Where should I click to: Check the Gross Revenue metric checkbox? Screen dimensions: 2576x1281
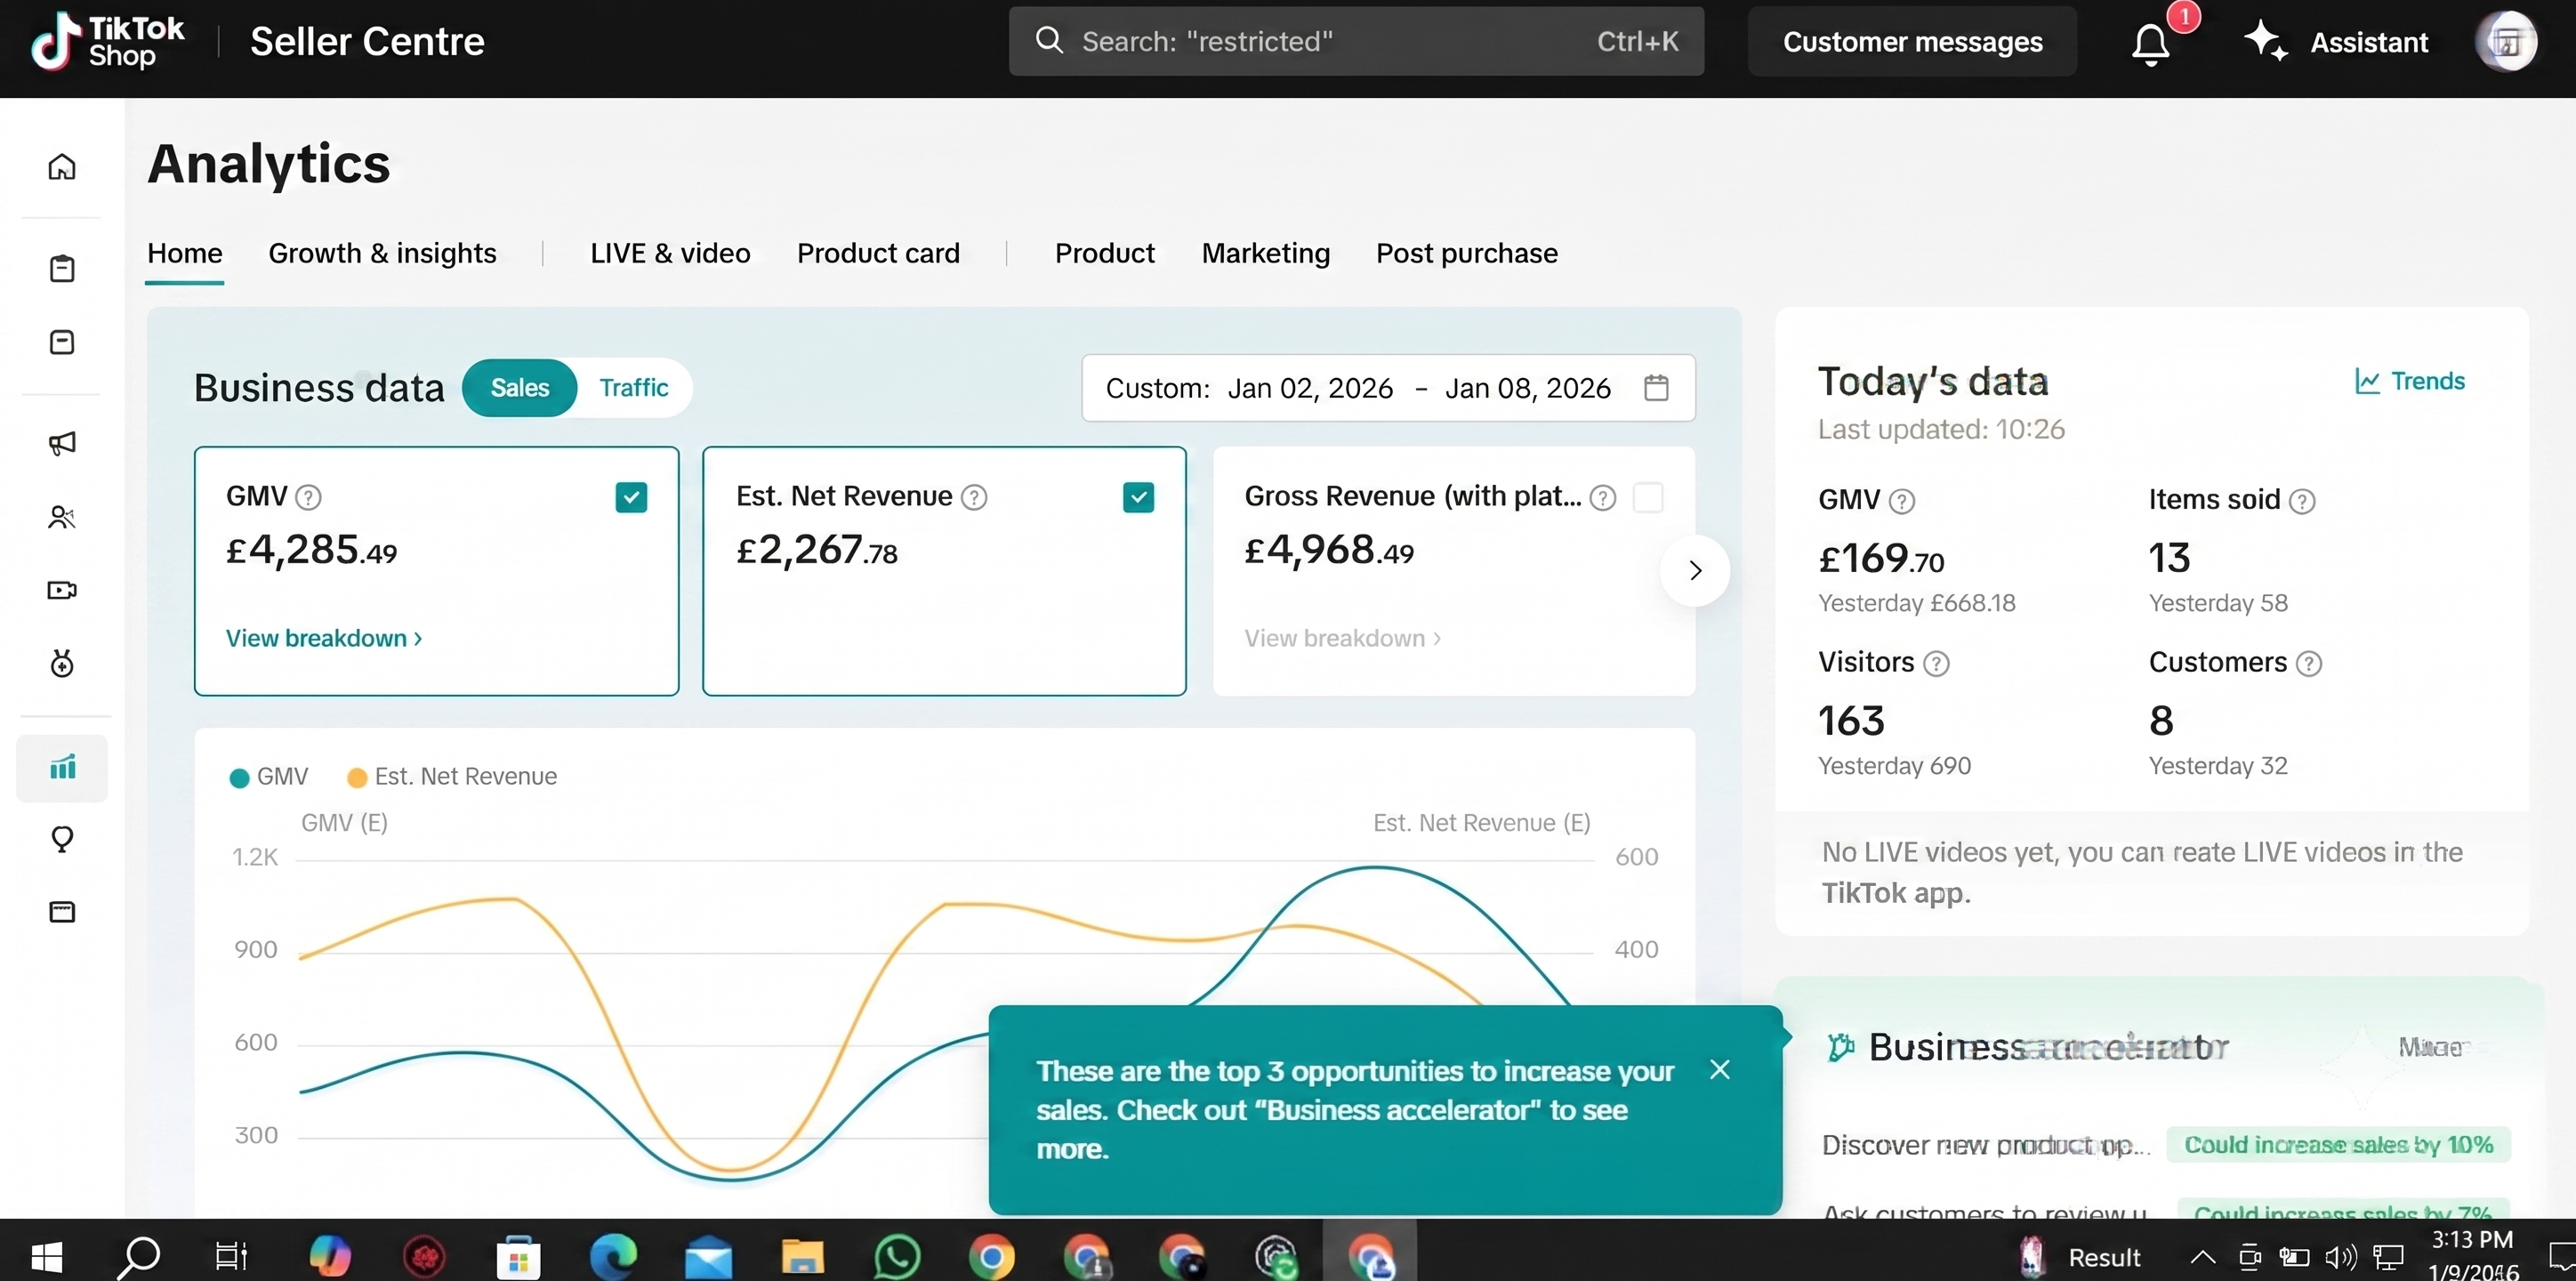click(x=1648, y=497)
